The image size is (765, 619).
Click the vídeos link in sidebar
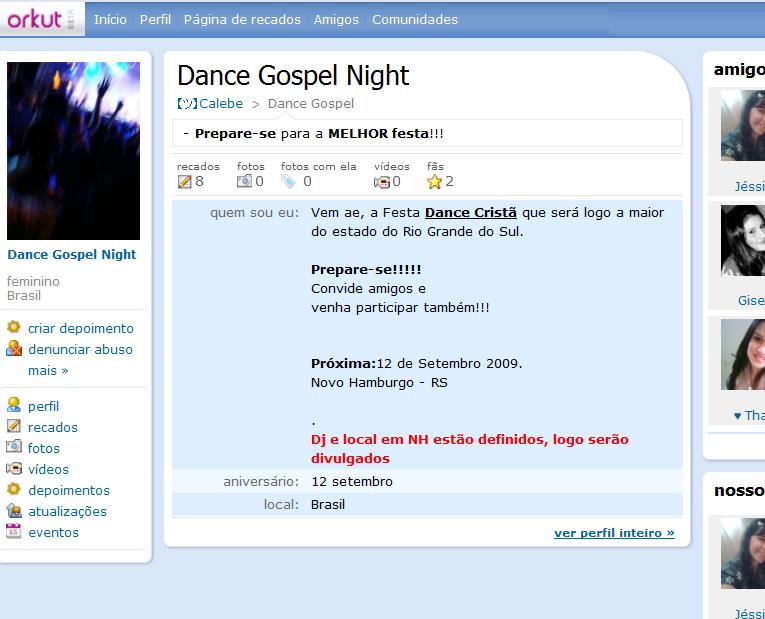pyautogui.click(x=48, y=469)
